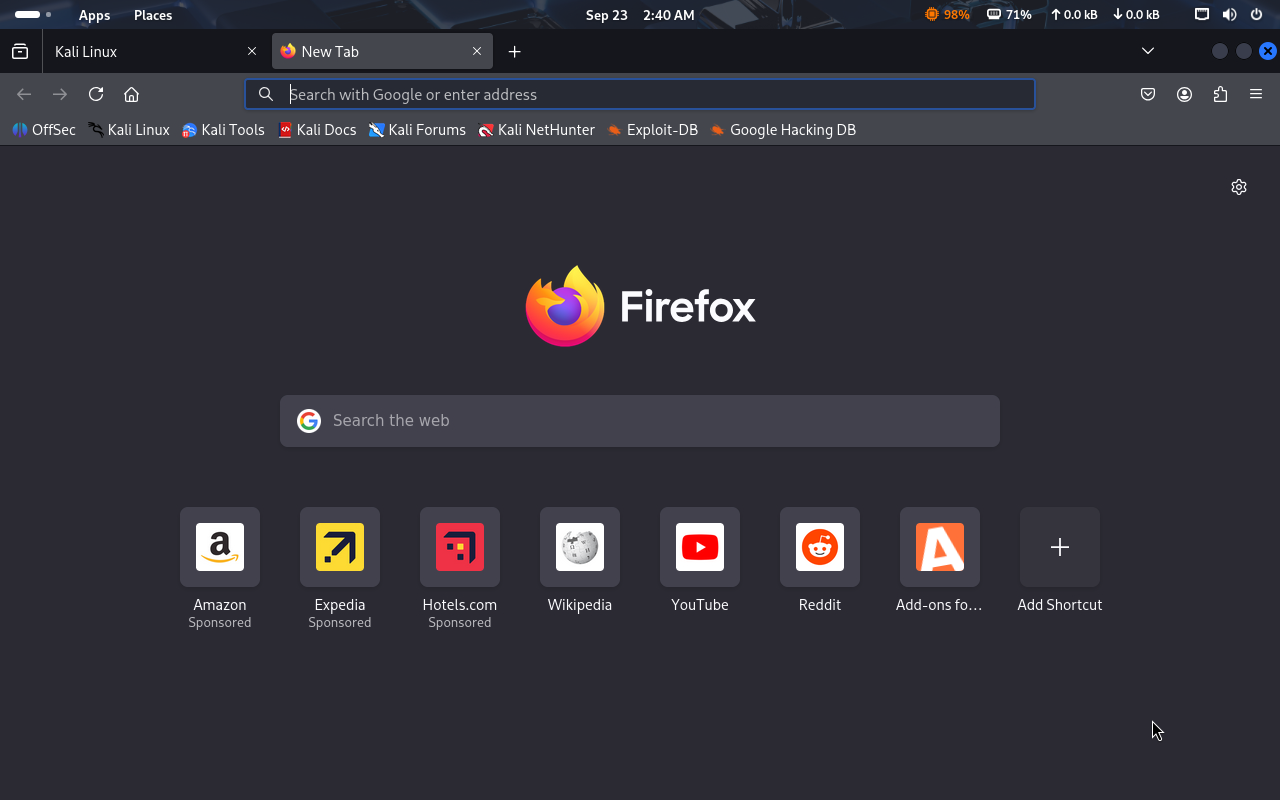The height and width of the screenshot is (800, 1280).
Task: Reload the current page
Action: point(96,94)
